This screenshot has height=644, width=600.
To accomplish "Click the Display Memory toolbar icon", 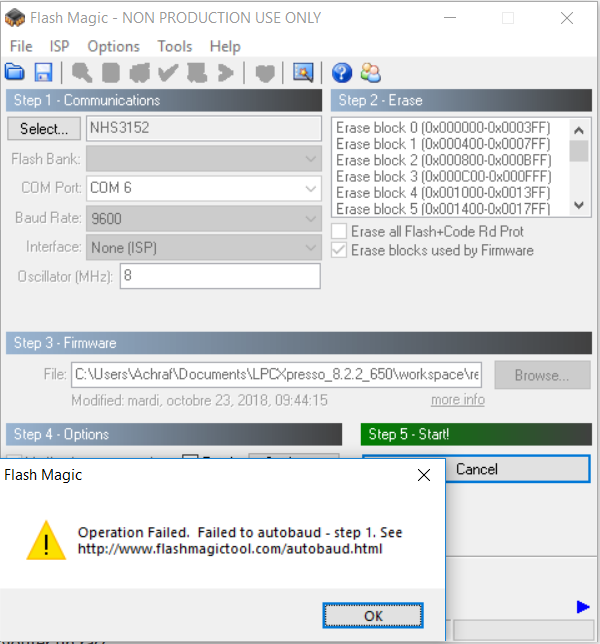I will (x=197, y=73).
